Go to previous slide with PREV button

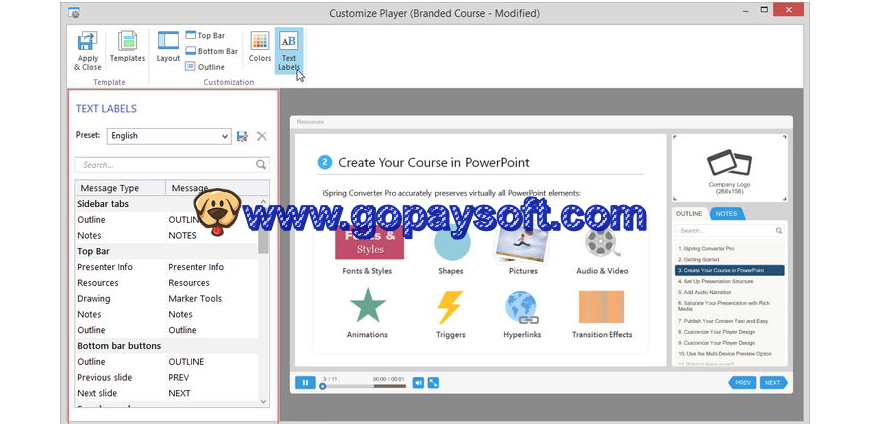pos(742,383)
